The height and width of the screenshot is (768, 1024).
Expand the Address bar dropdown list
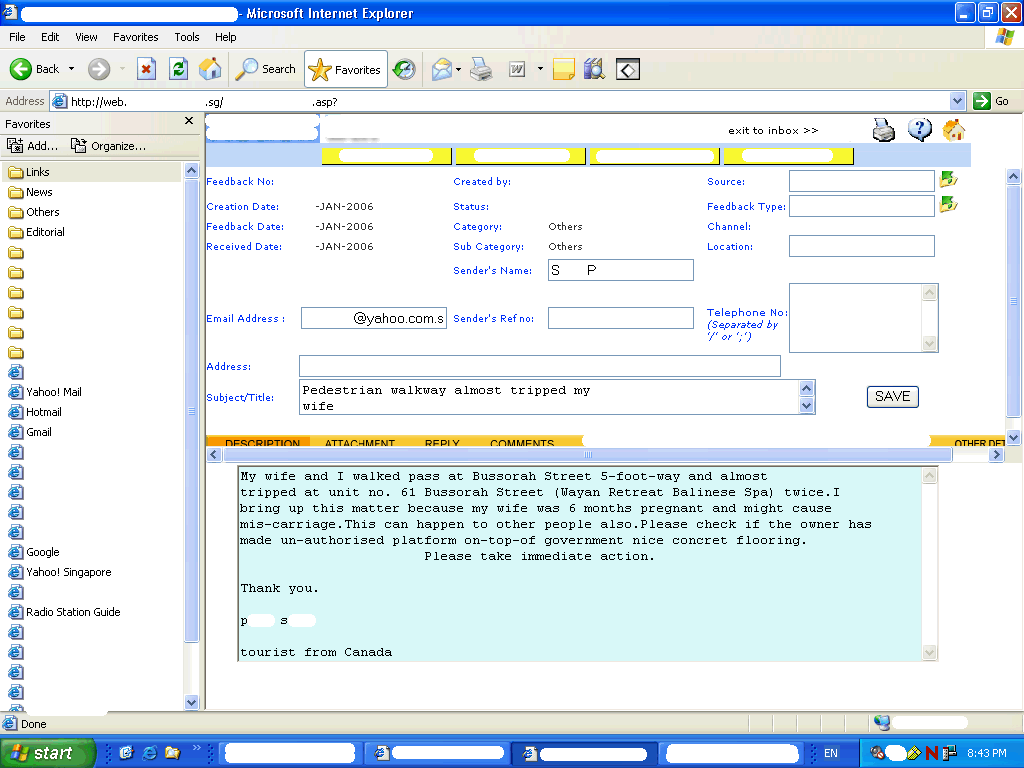coord(957,101)
